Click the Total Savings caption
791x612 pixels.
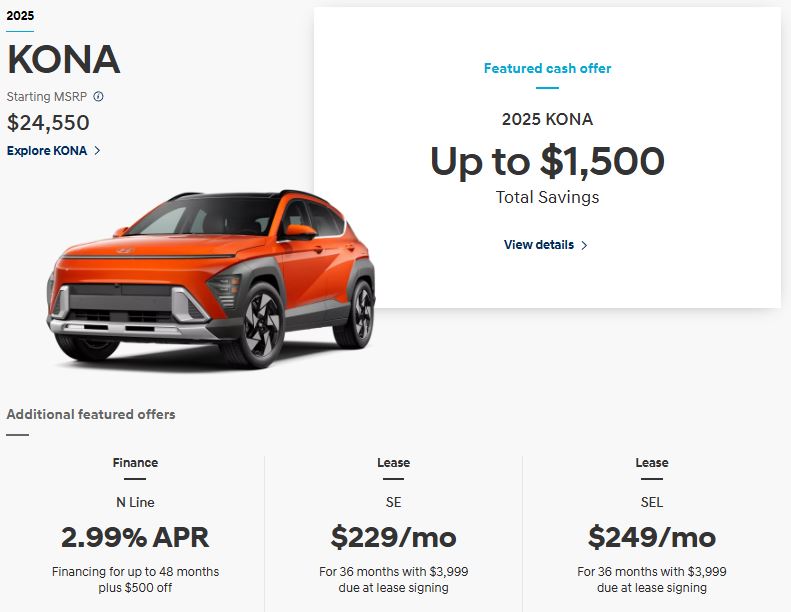click(x=547, y=197)
